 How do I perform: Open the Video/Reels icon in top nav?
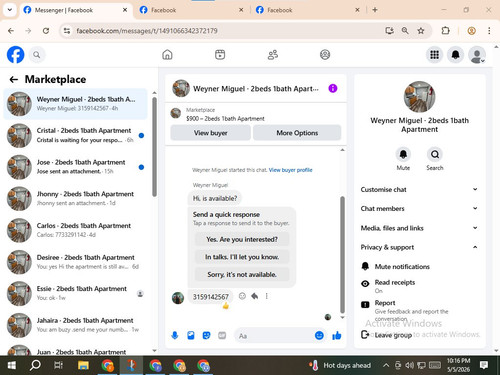pos(220,54)
